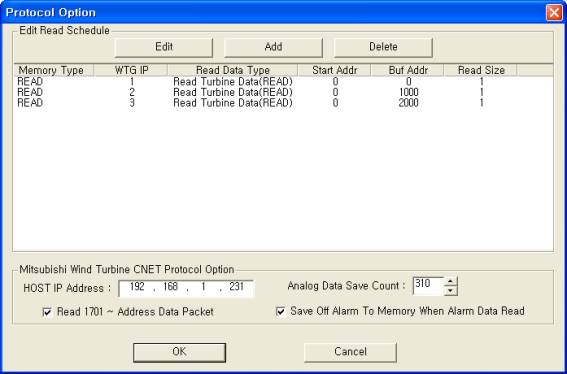This screenshot has width=567, height=374.
Task: Close the Protocol Option window
Action: (x=554, y=13)
